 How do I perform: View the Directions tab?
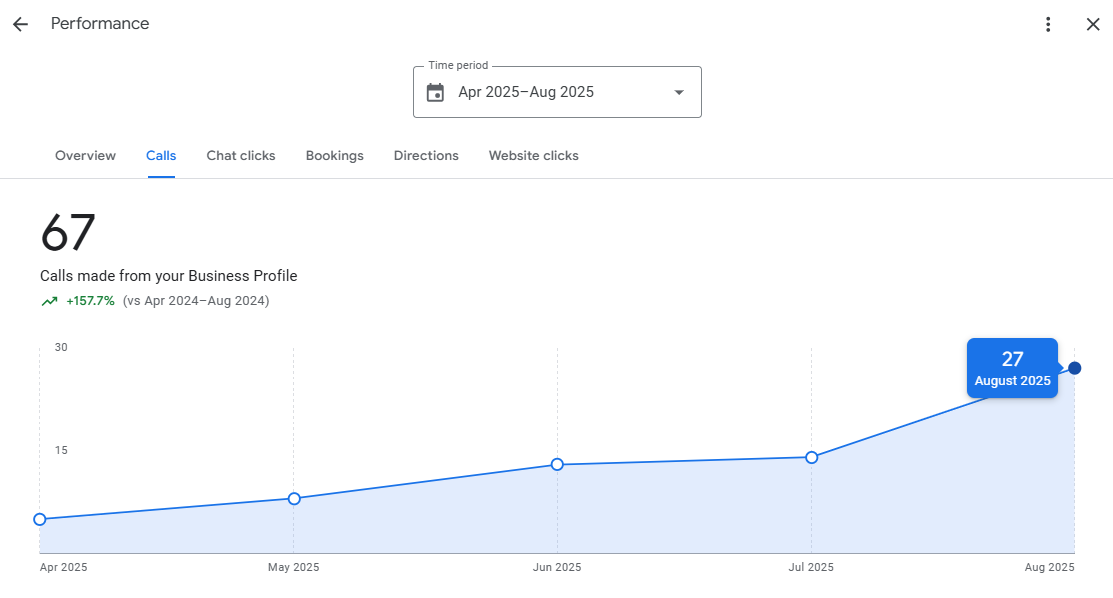click(x=426, y=156)
